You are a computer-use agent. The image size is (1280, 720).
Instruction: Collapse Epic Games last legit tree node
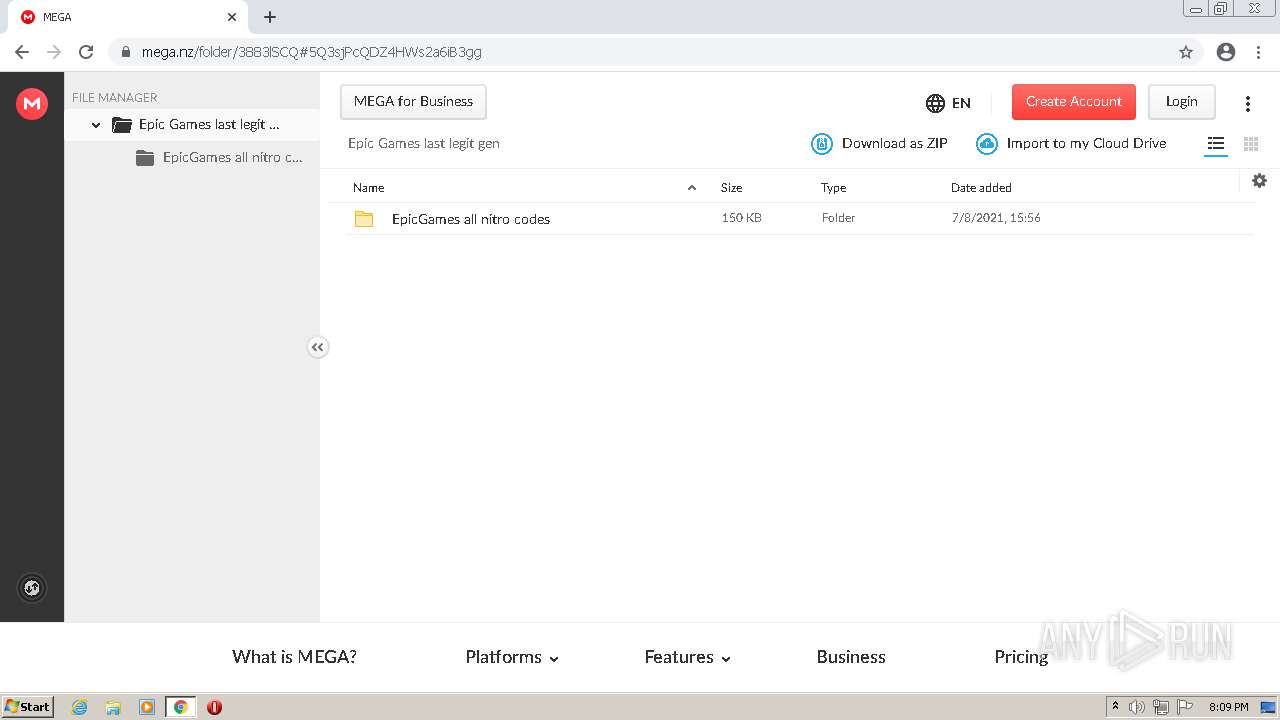coord(96,125)
